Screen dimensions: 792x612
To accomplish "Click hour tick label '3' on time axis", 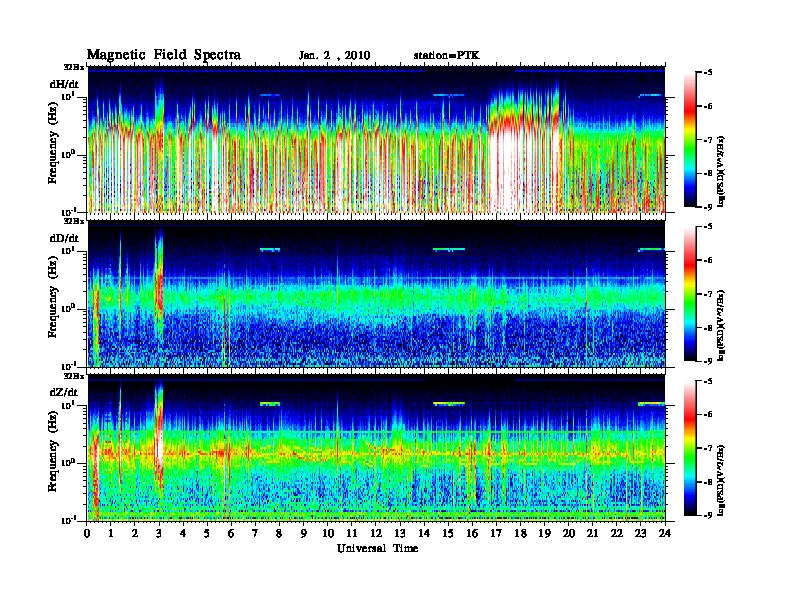I will point(159,534).
